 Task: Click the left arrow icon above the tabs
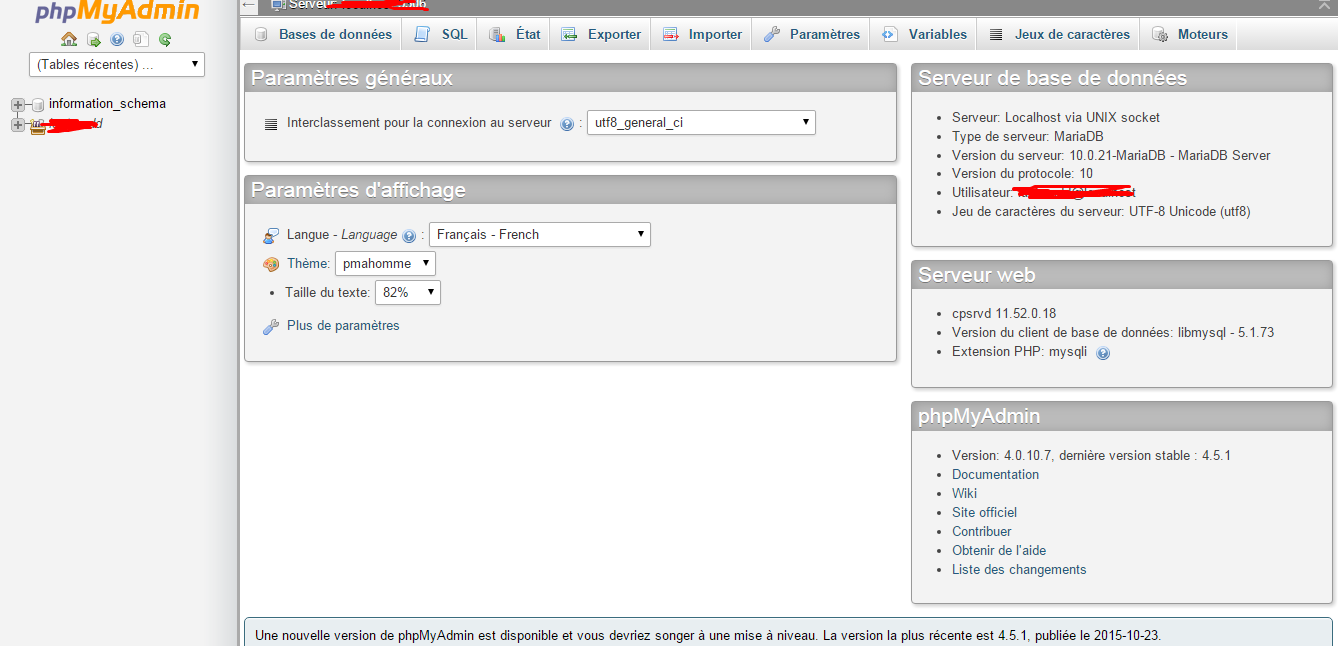[249, 5]
